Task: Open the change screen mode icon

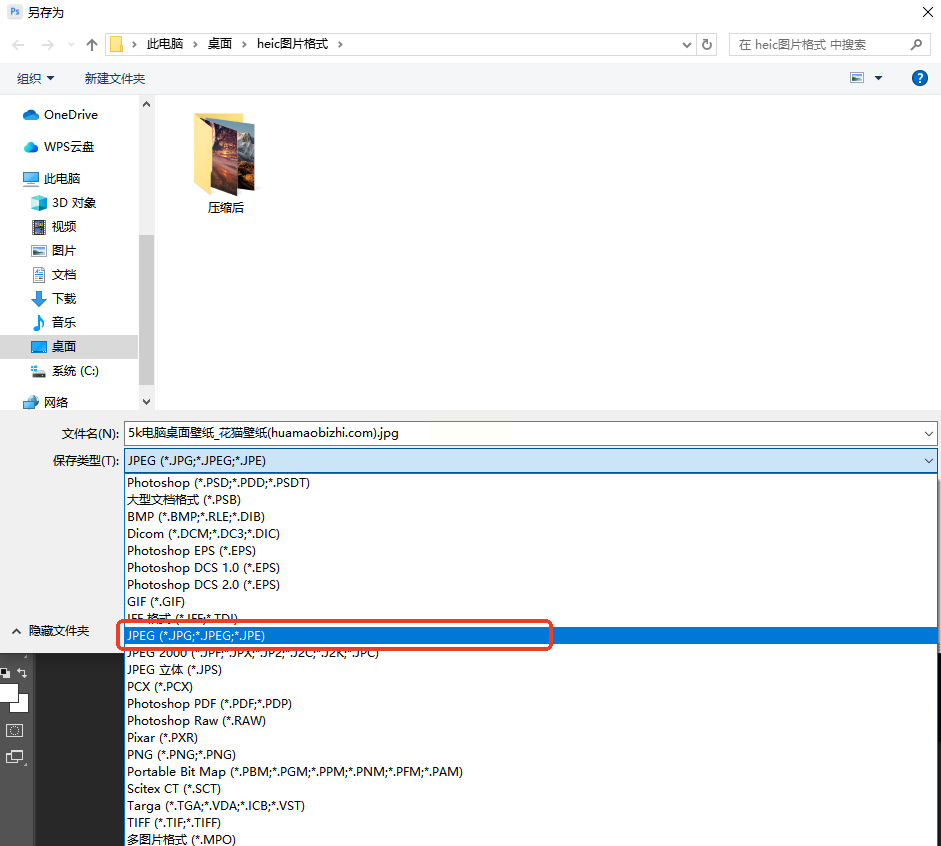Action: point(14,757)
